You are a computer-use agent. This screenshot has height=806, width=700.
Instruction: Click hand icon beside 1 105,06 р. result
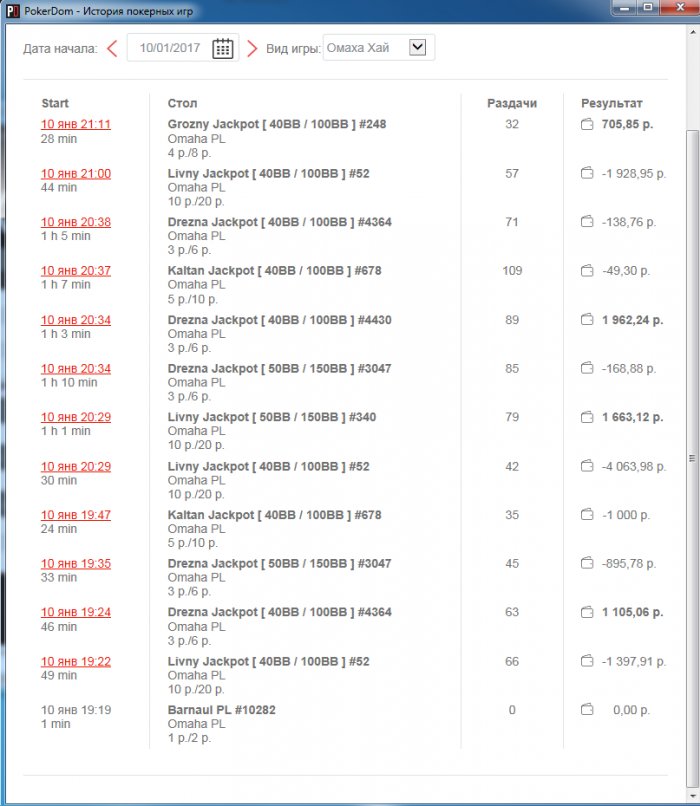pos(588,613)
